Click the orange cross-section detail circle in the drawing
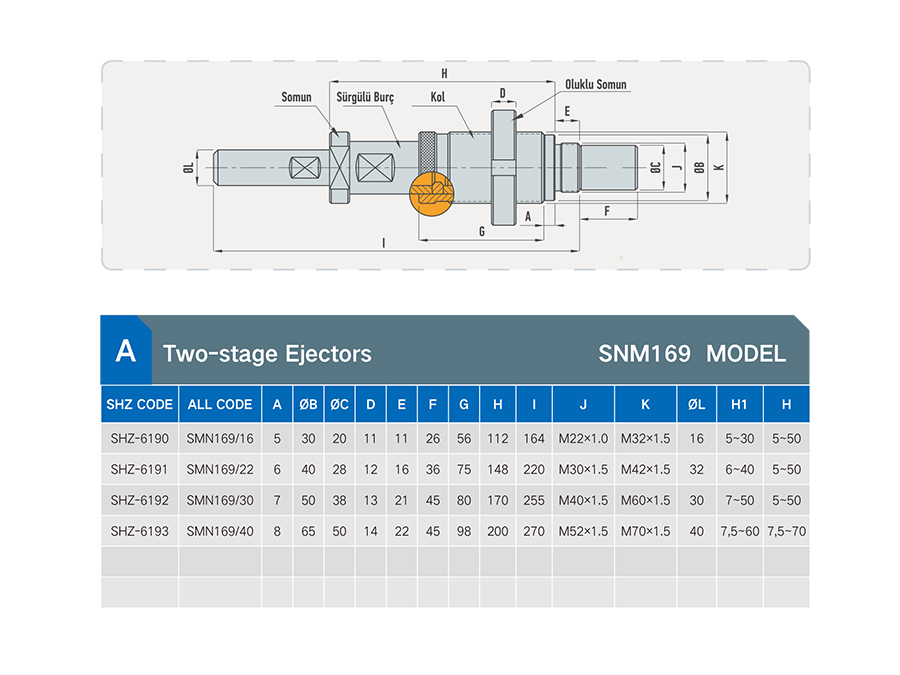The height and width of the screenshot is (675, 900). coord(432,193)
